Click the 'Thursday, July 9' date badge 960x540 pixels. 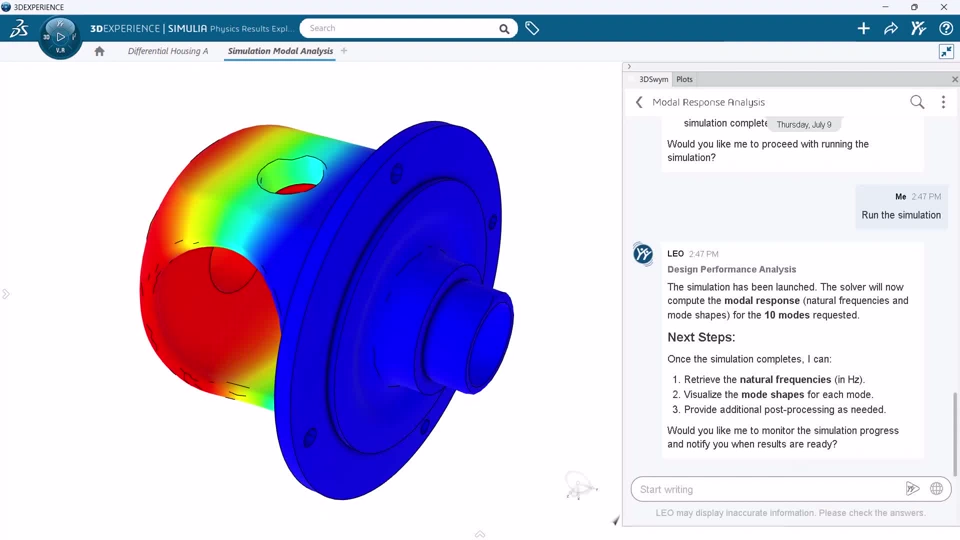click(804, 124)
